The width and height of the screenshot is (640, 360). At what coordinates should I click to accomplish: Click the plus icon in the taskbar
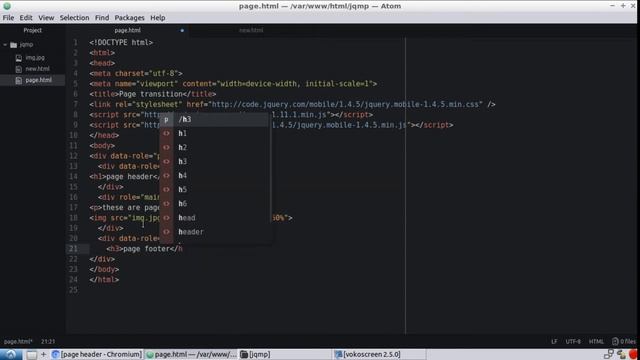click(43, 354)
